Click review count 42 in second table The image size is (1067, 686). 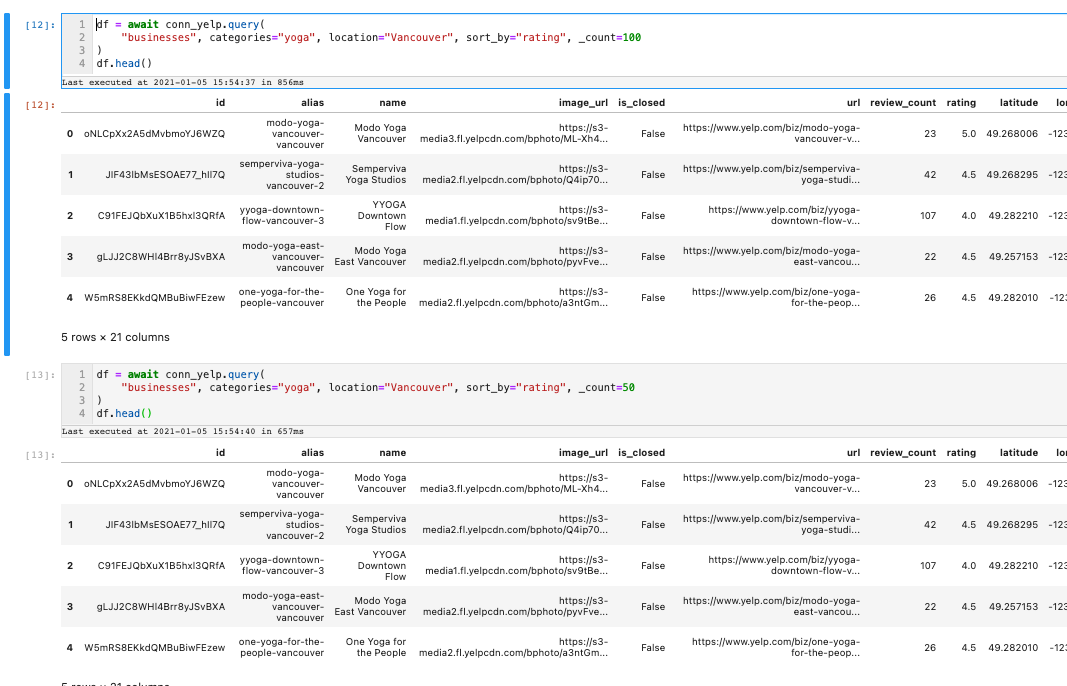(930, 525)
